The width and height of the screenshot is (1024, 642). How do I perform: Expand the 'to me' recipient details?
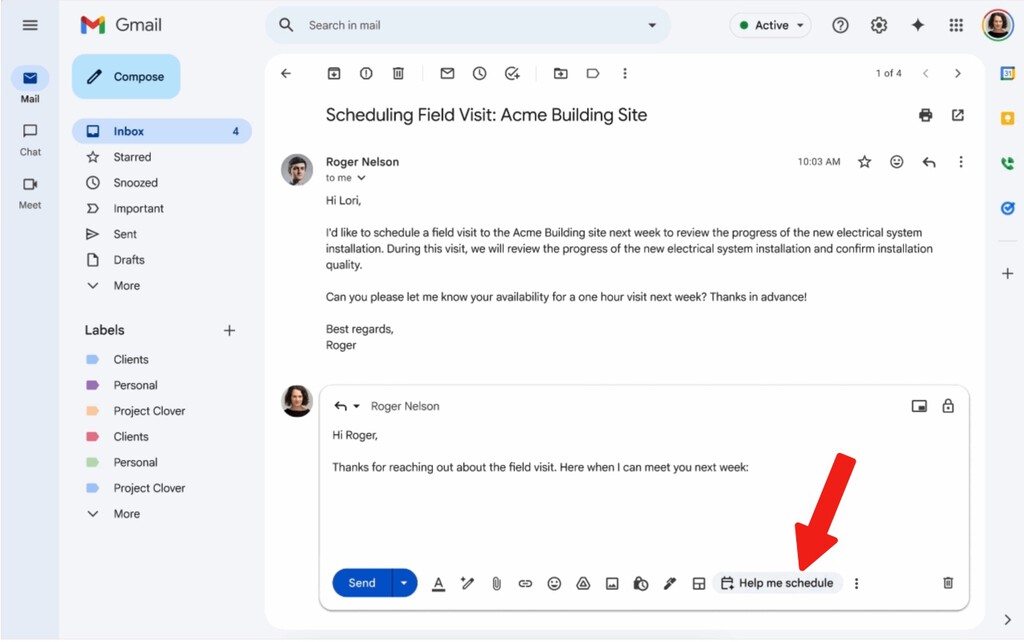point(361,178)
